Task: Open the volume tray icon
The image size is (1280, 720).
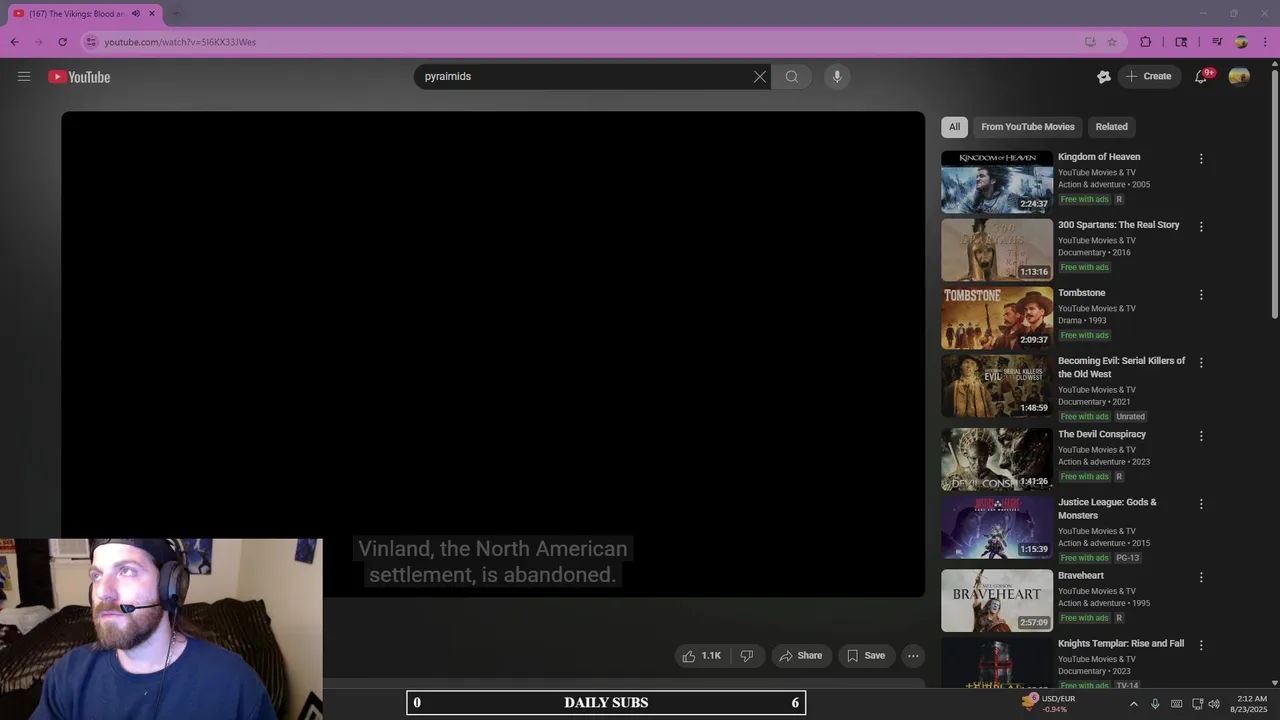Action: click(1214, 704)
